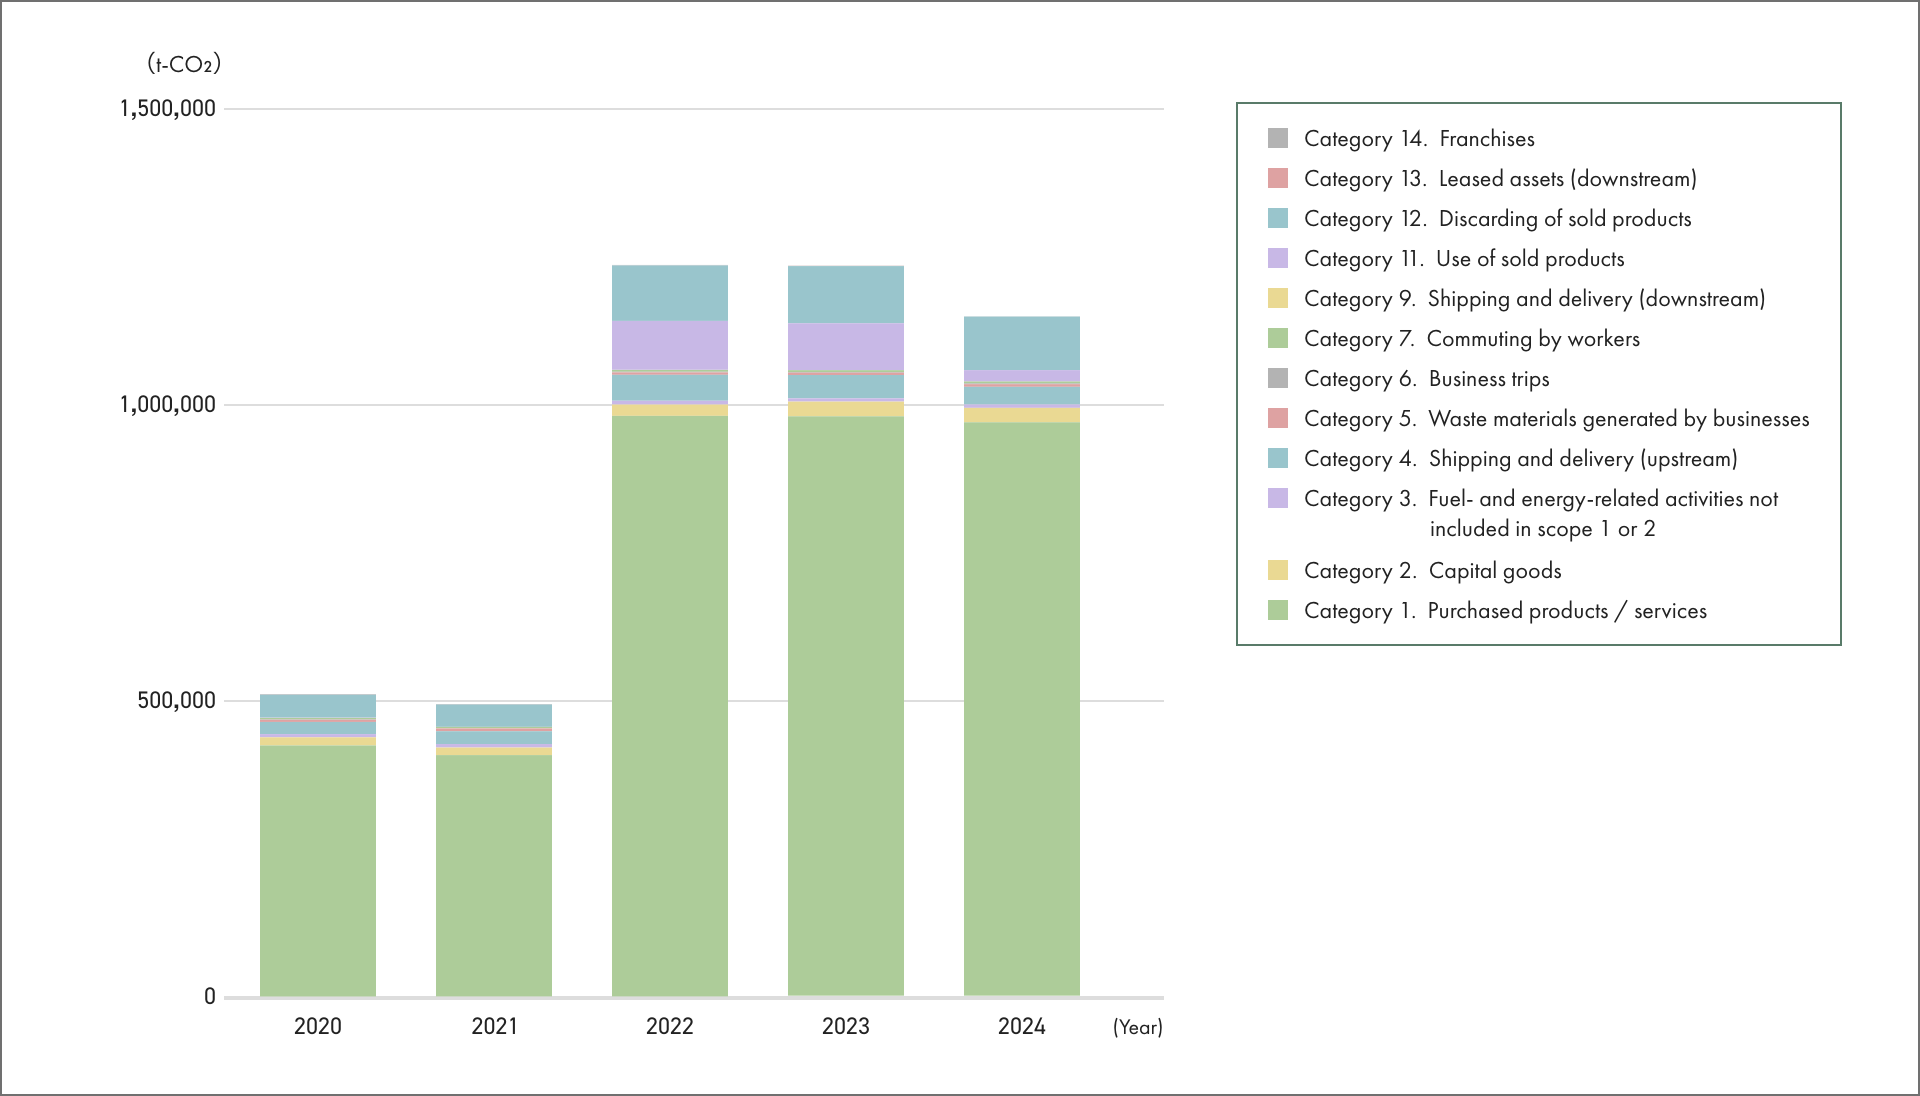Click the 2024 year axis label
This screenshot has height=1096, width=1920.
pos(1022,1026)
